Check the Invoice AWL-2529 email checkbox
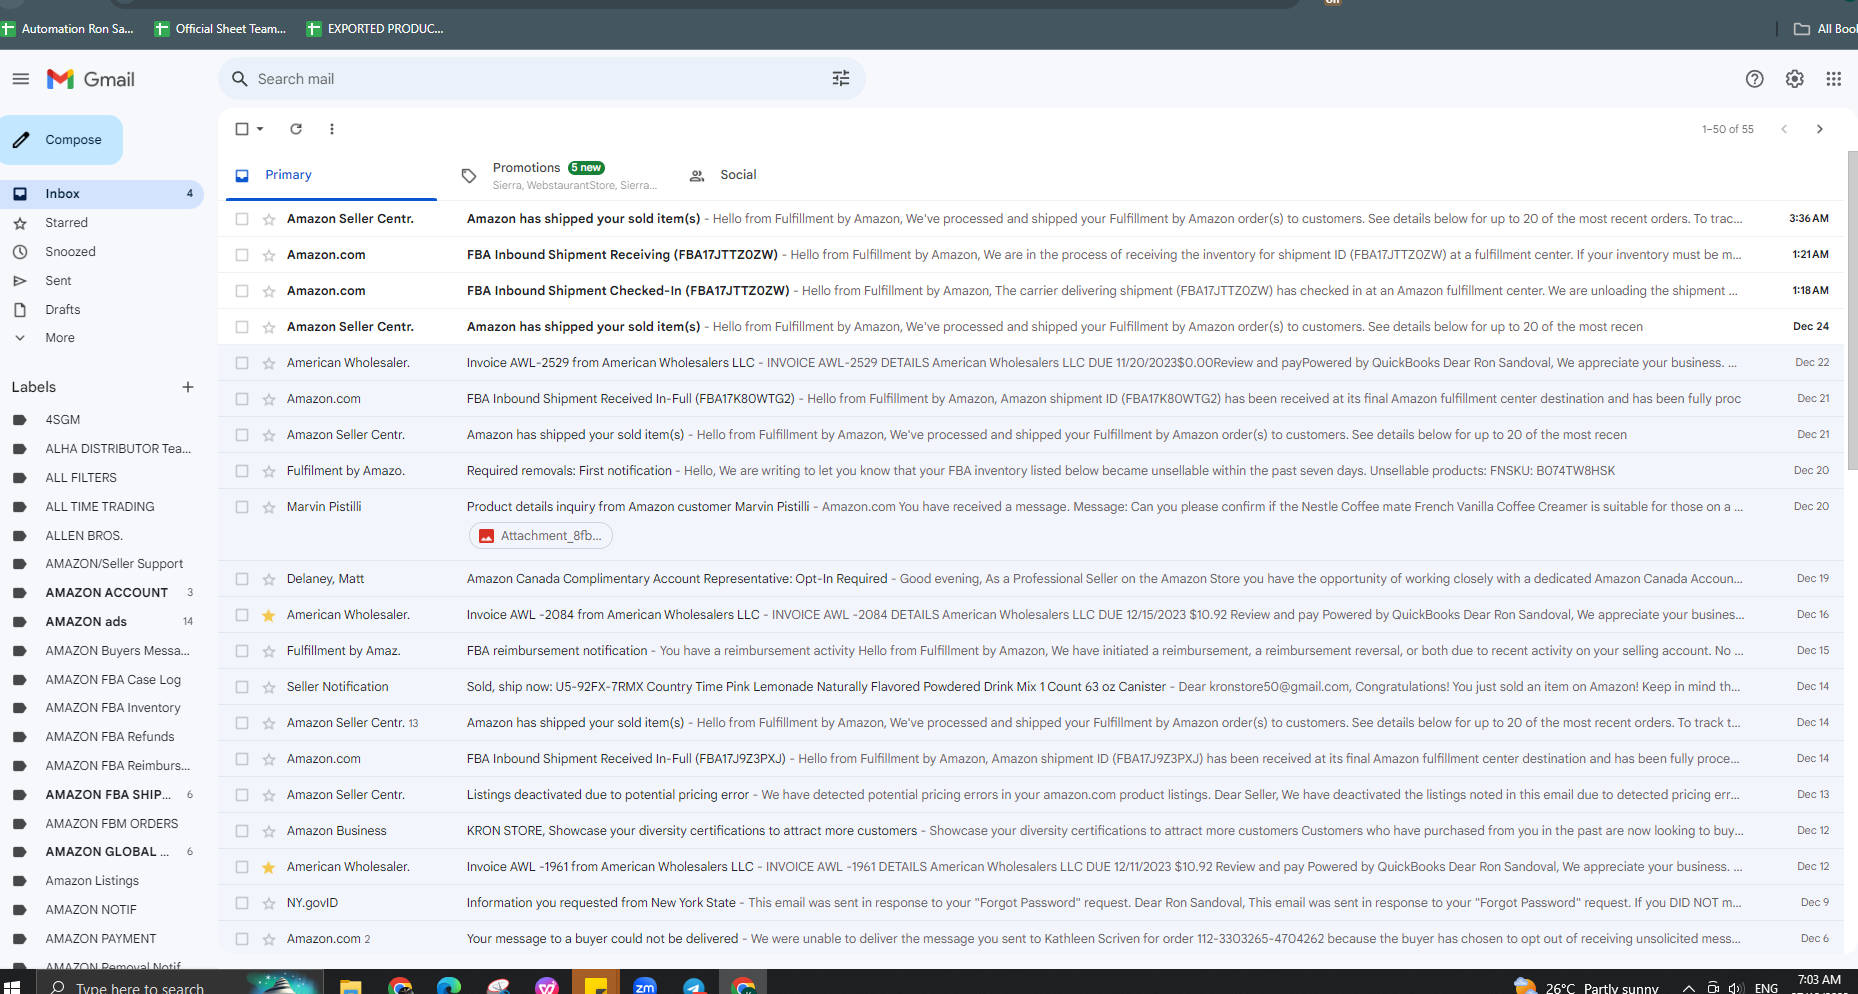 pyautogui.click(x=242, y=363)
